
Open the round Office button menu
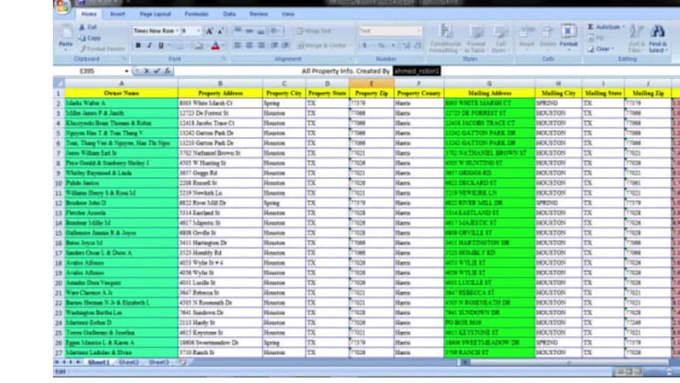(63, 6)
